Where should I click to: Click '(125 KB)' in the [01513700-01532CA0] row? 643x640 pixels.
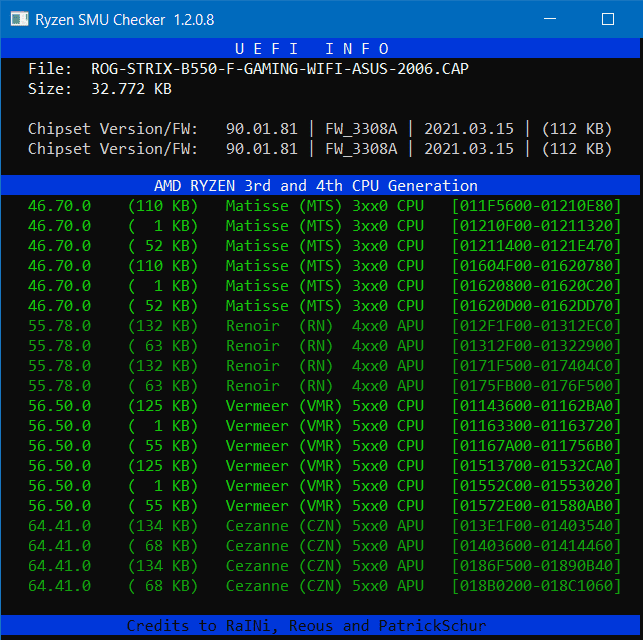[x=163, y=466]
